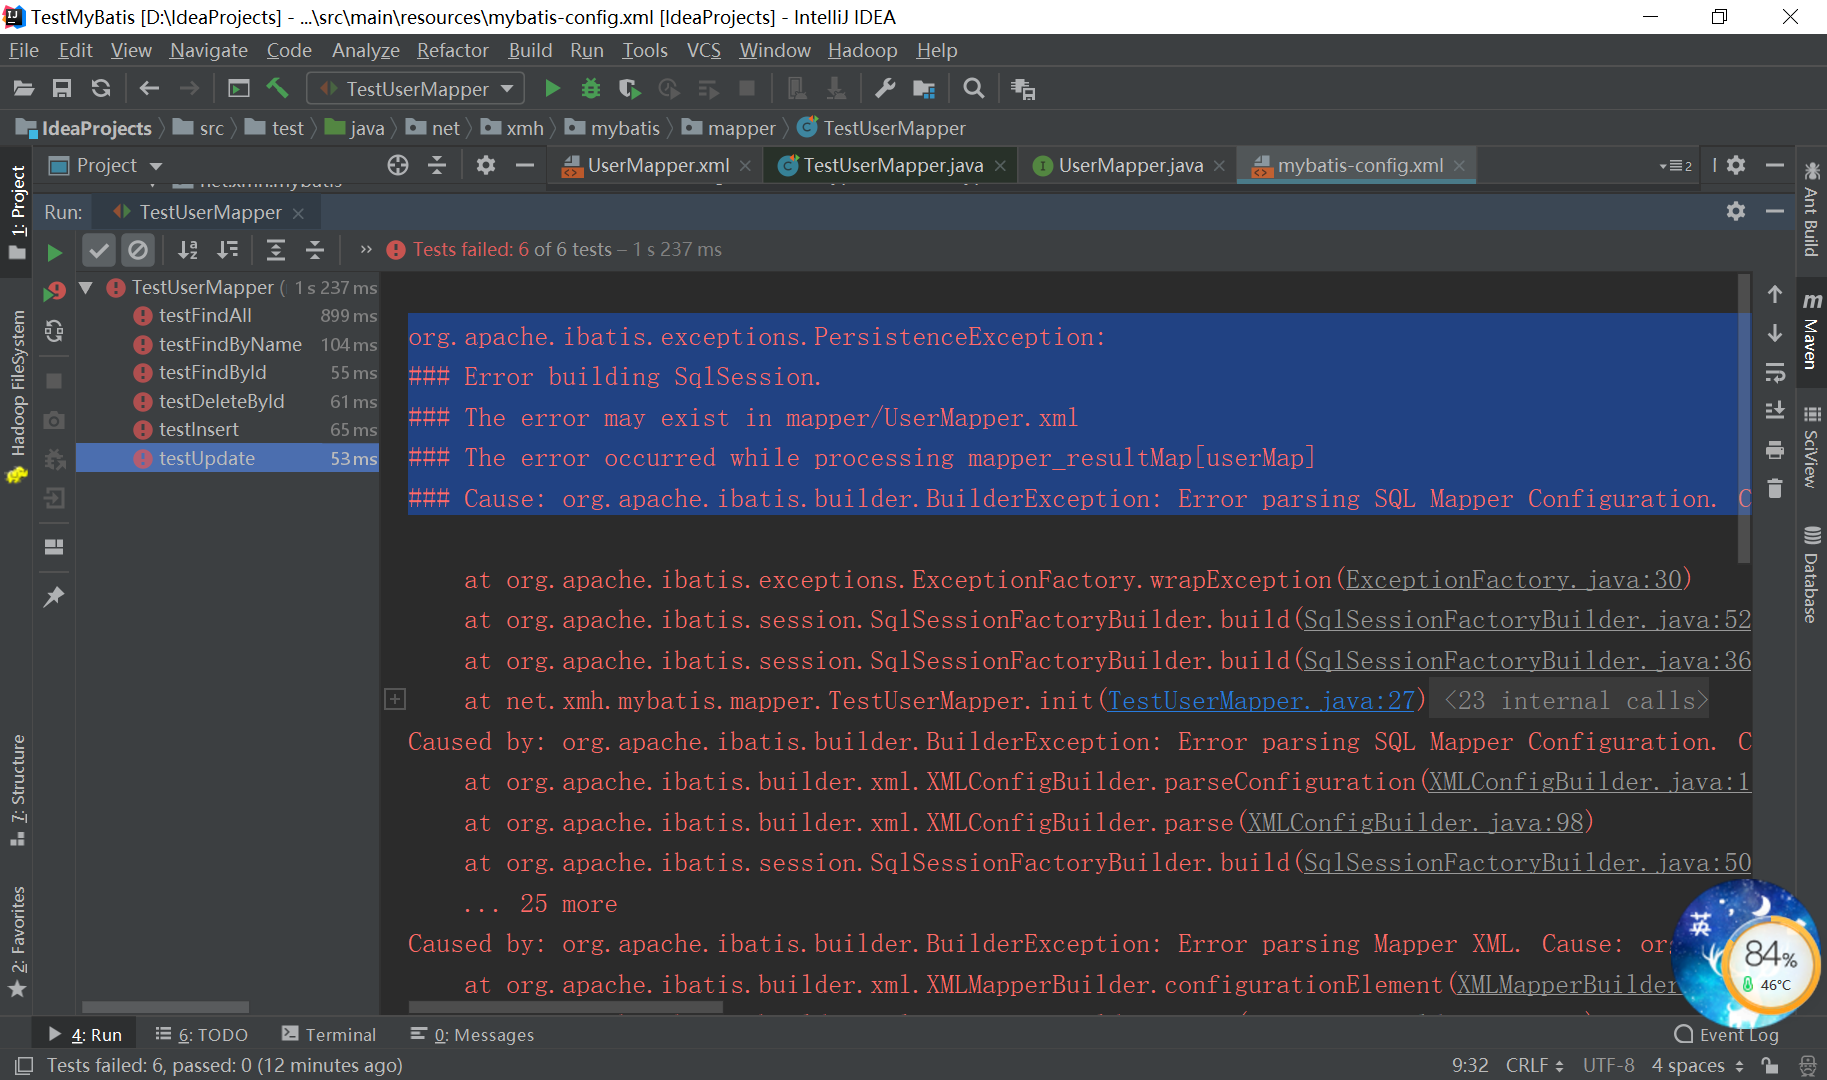
Task: Open the Project view dropdown arrow
Action: pyautogui.click(x=156, y=166)
